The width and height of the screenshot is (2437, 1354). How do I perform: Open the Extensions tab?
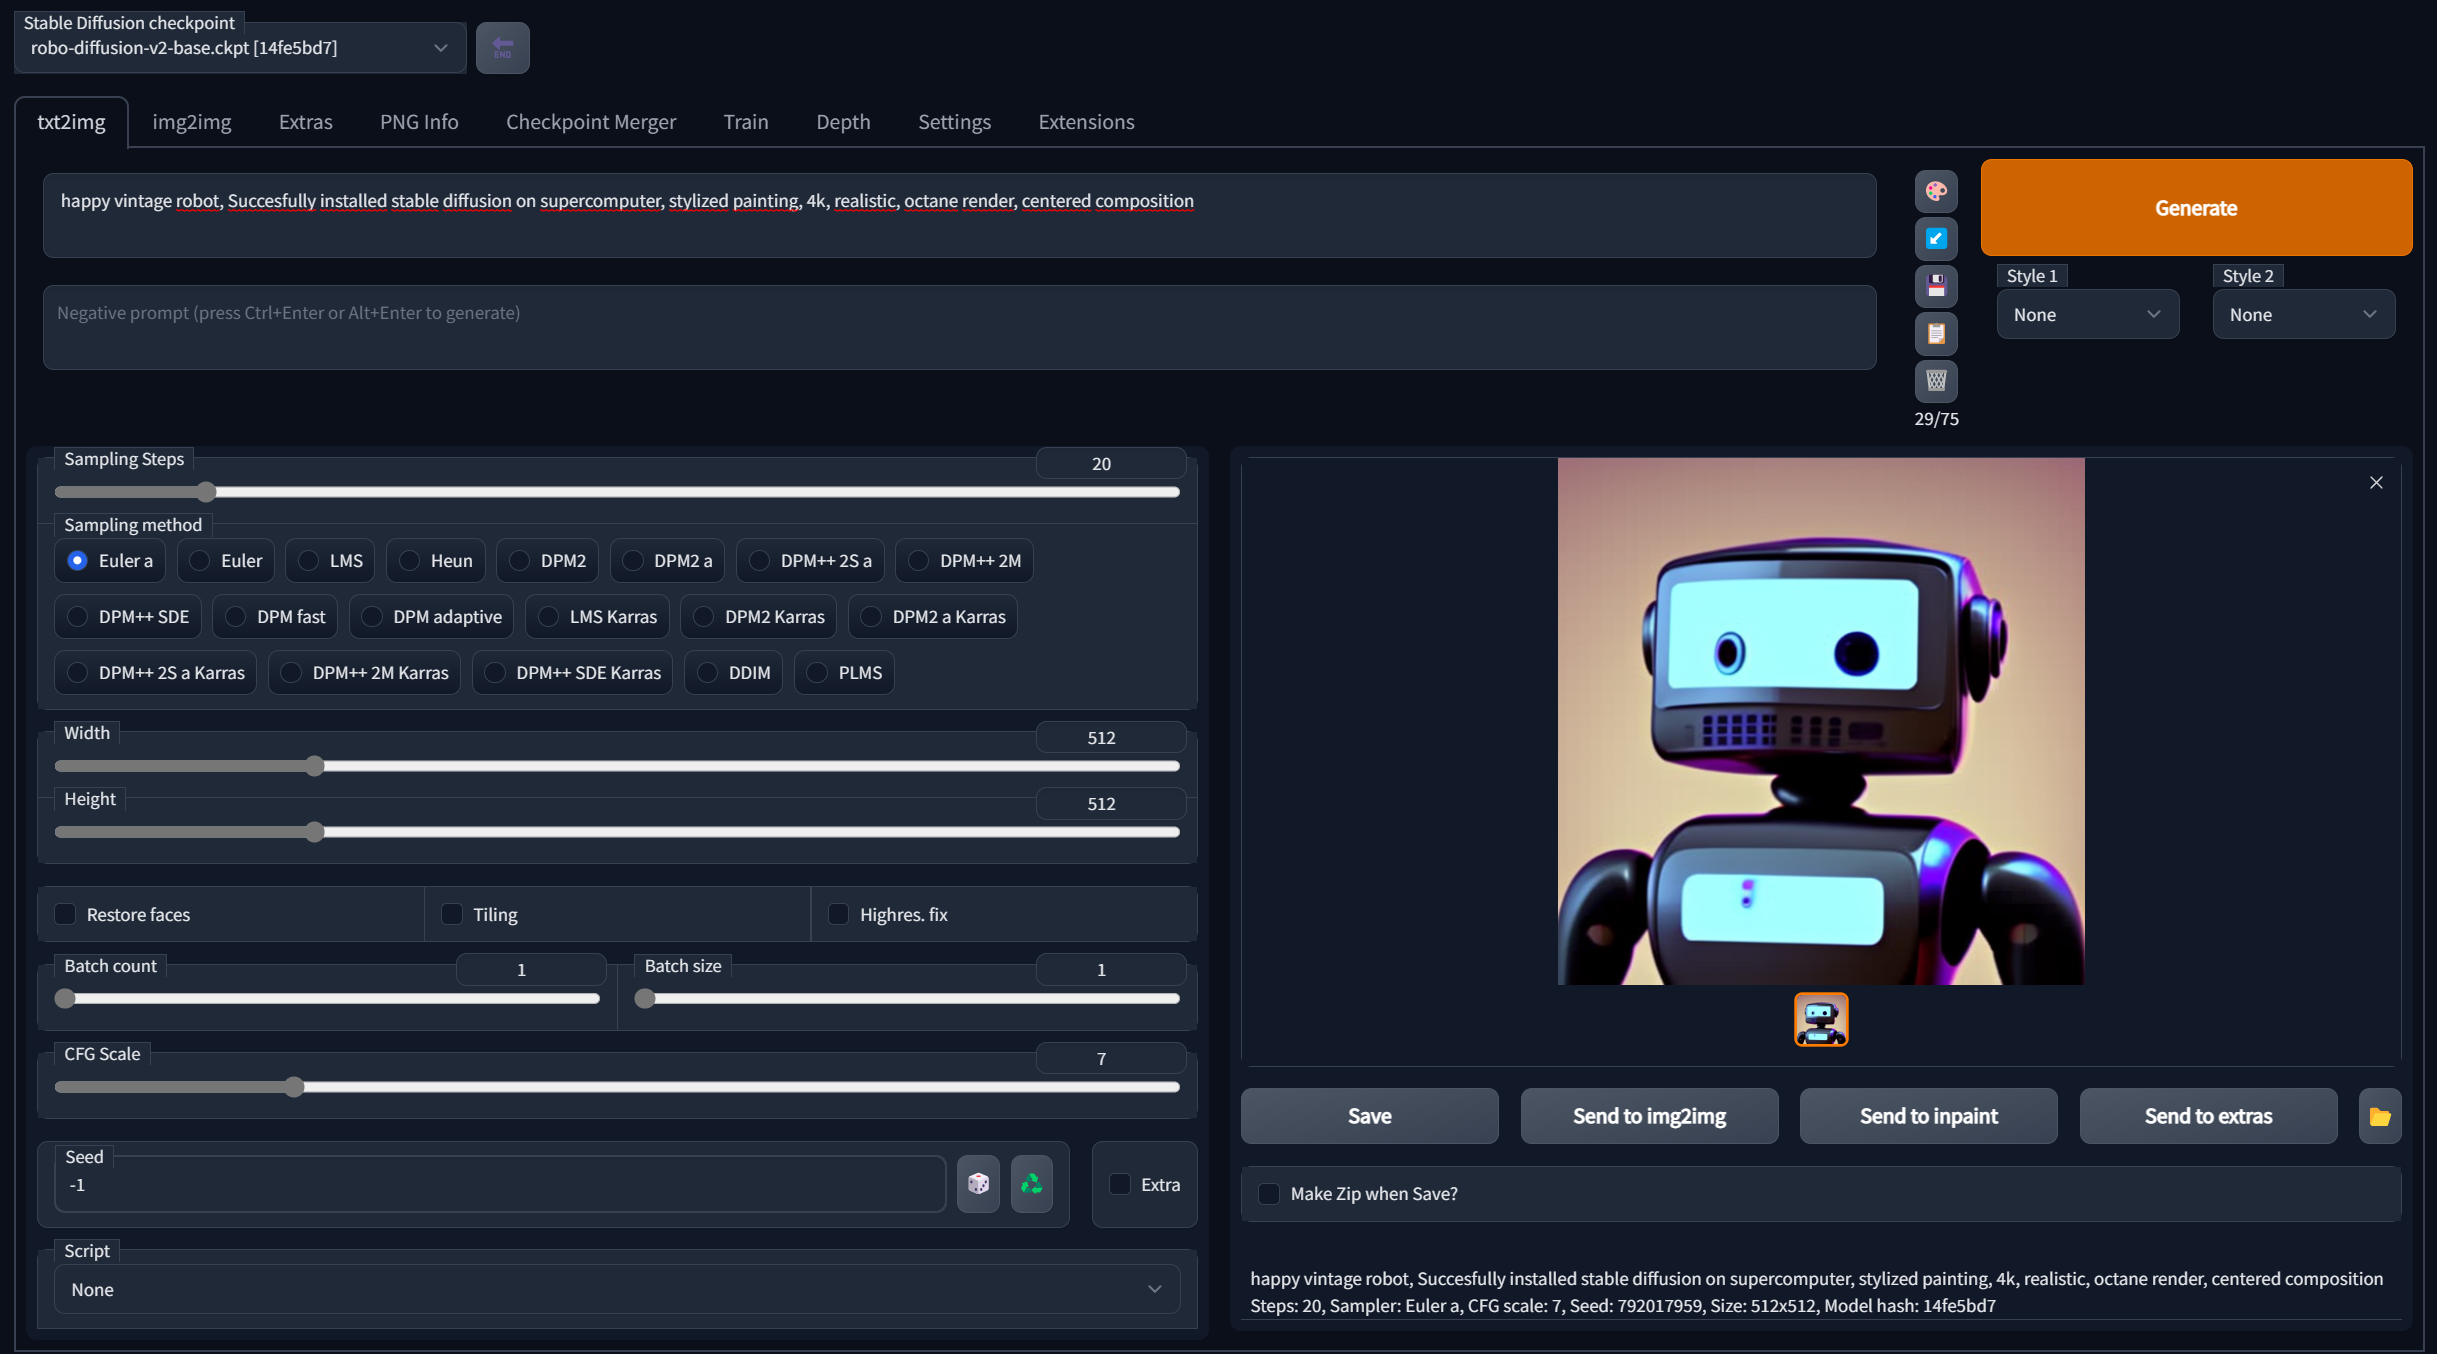point(1087,120)
